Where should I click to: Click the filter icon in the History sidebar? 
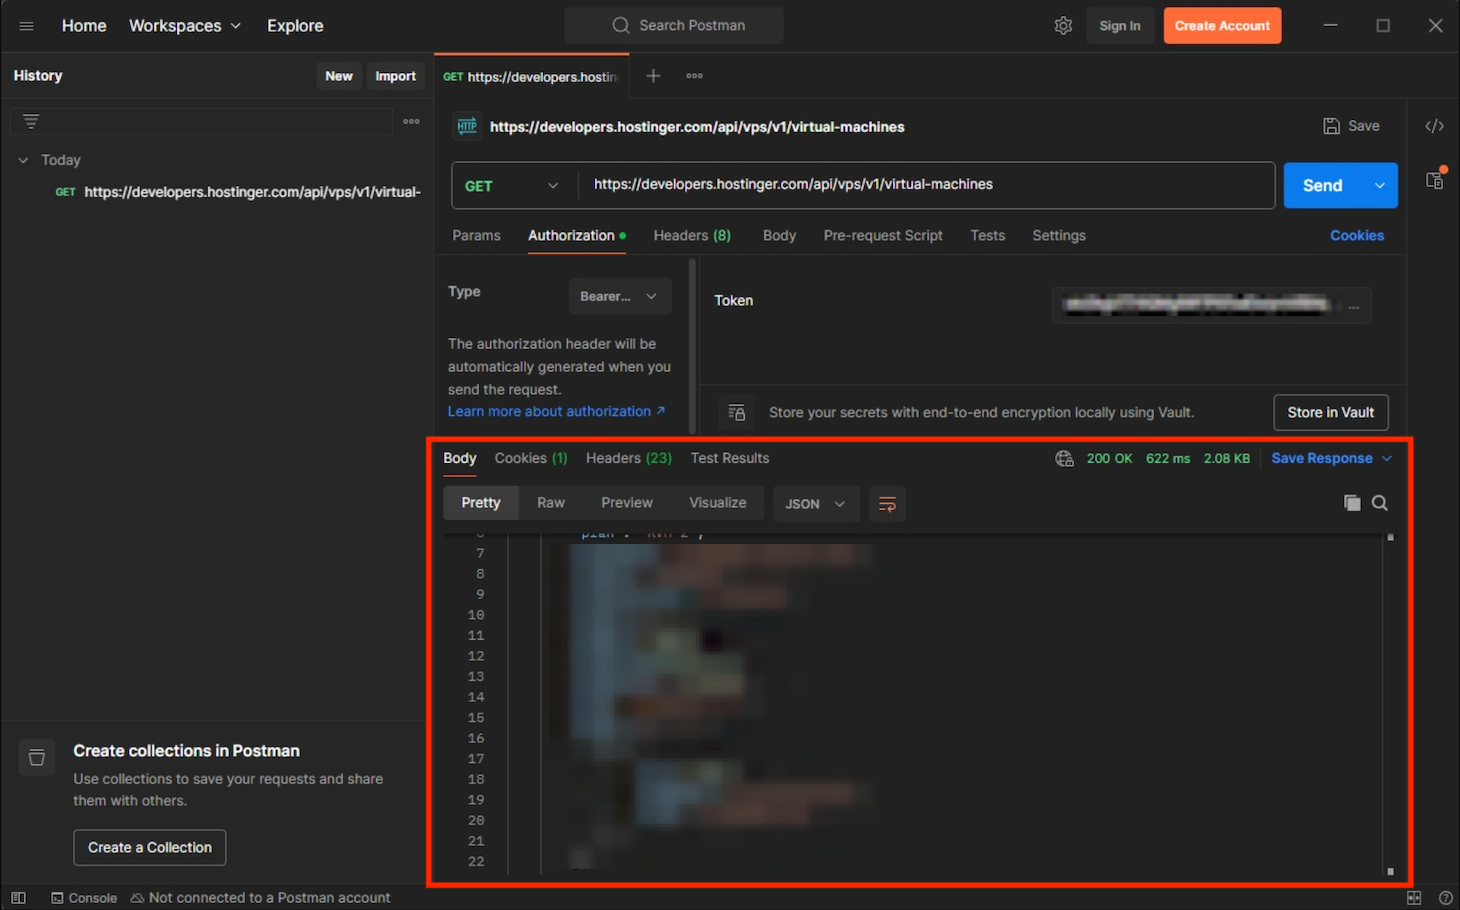pyautogui.click(x=31, y=120)
